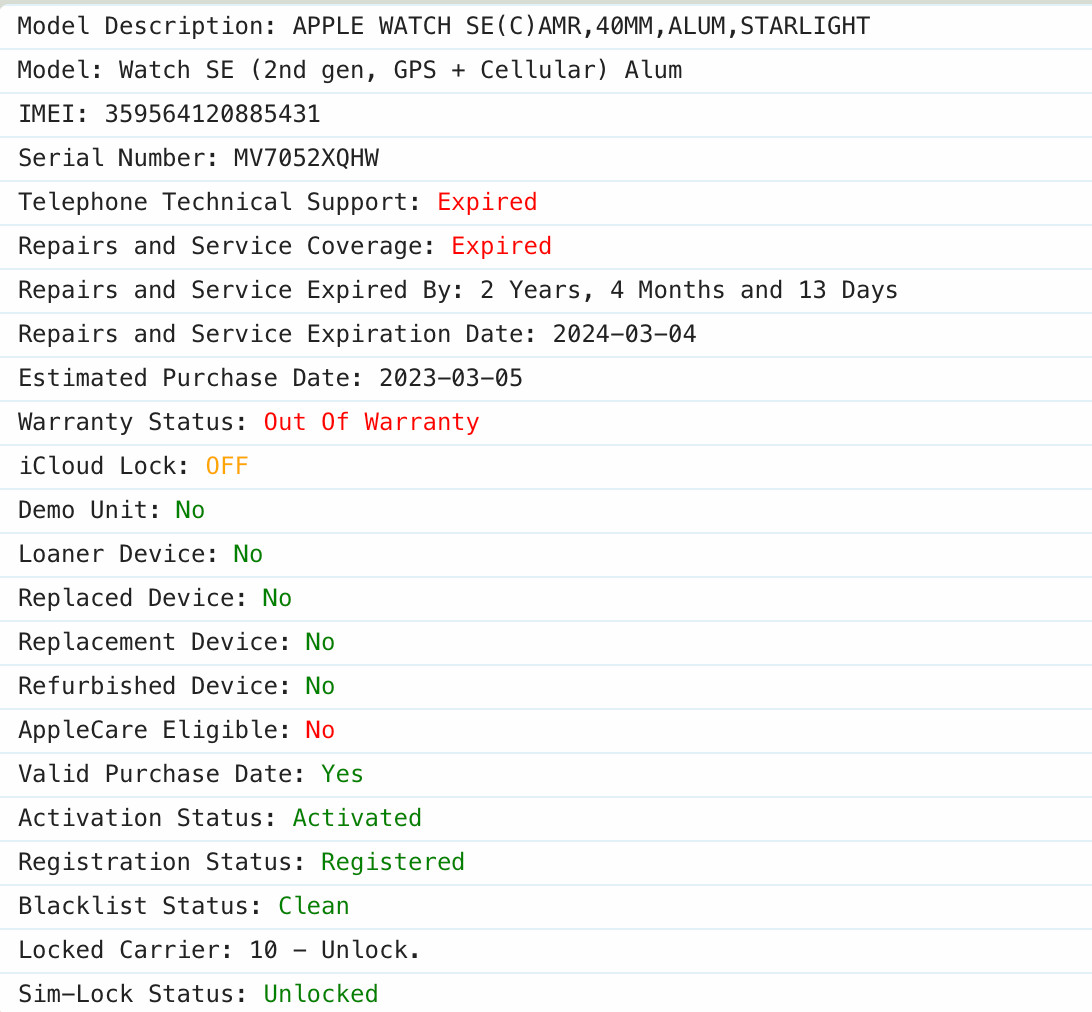Select the Model text Watch SE (2nd gen, GPS + Cellular) Alum

pos(400,70)
